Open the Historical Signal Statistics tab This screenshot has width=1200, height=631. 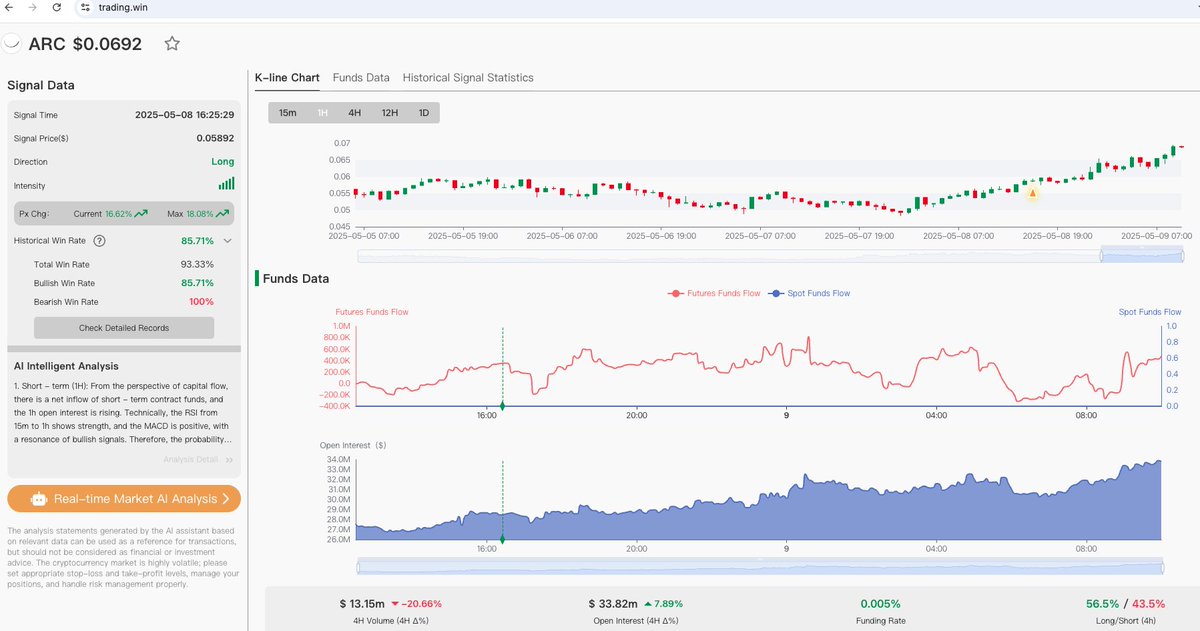click(468, 77)
